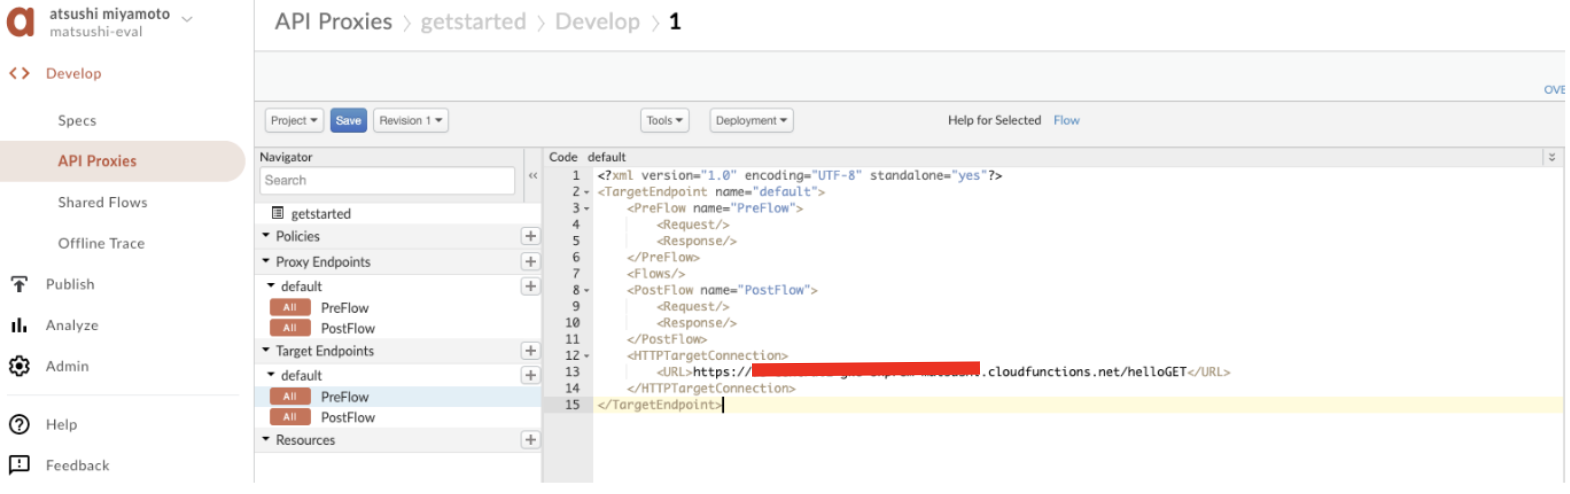Image resolution: width=1570 pixels, height=494 pixels.
Task: Open the Revision 1 dropdown
Action: [x=410, y=120]
